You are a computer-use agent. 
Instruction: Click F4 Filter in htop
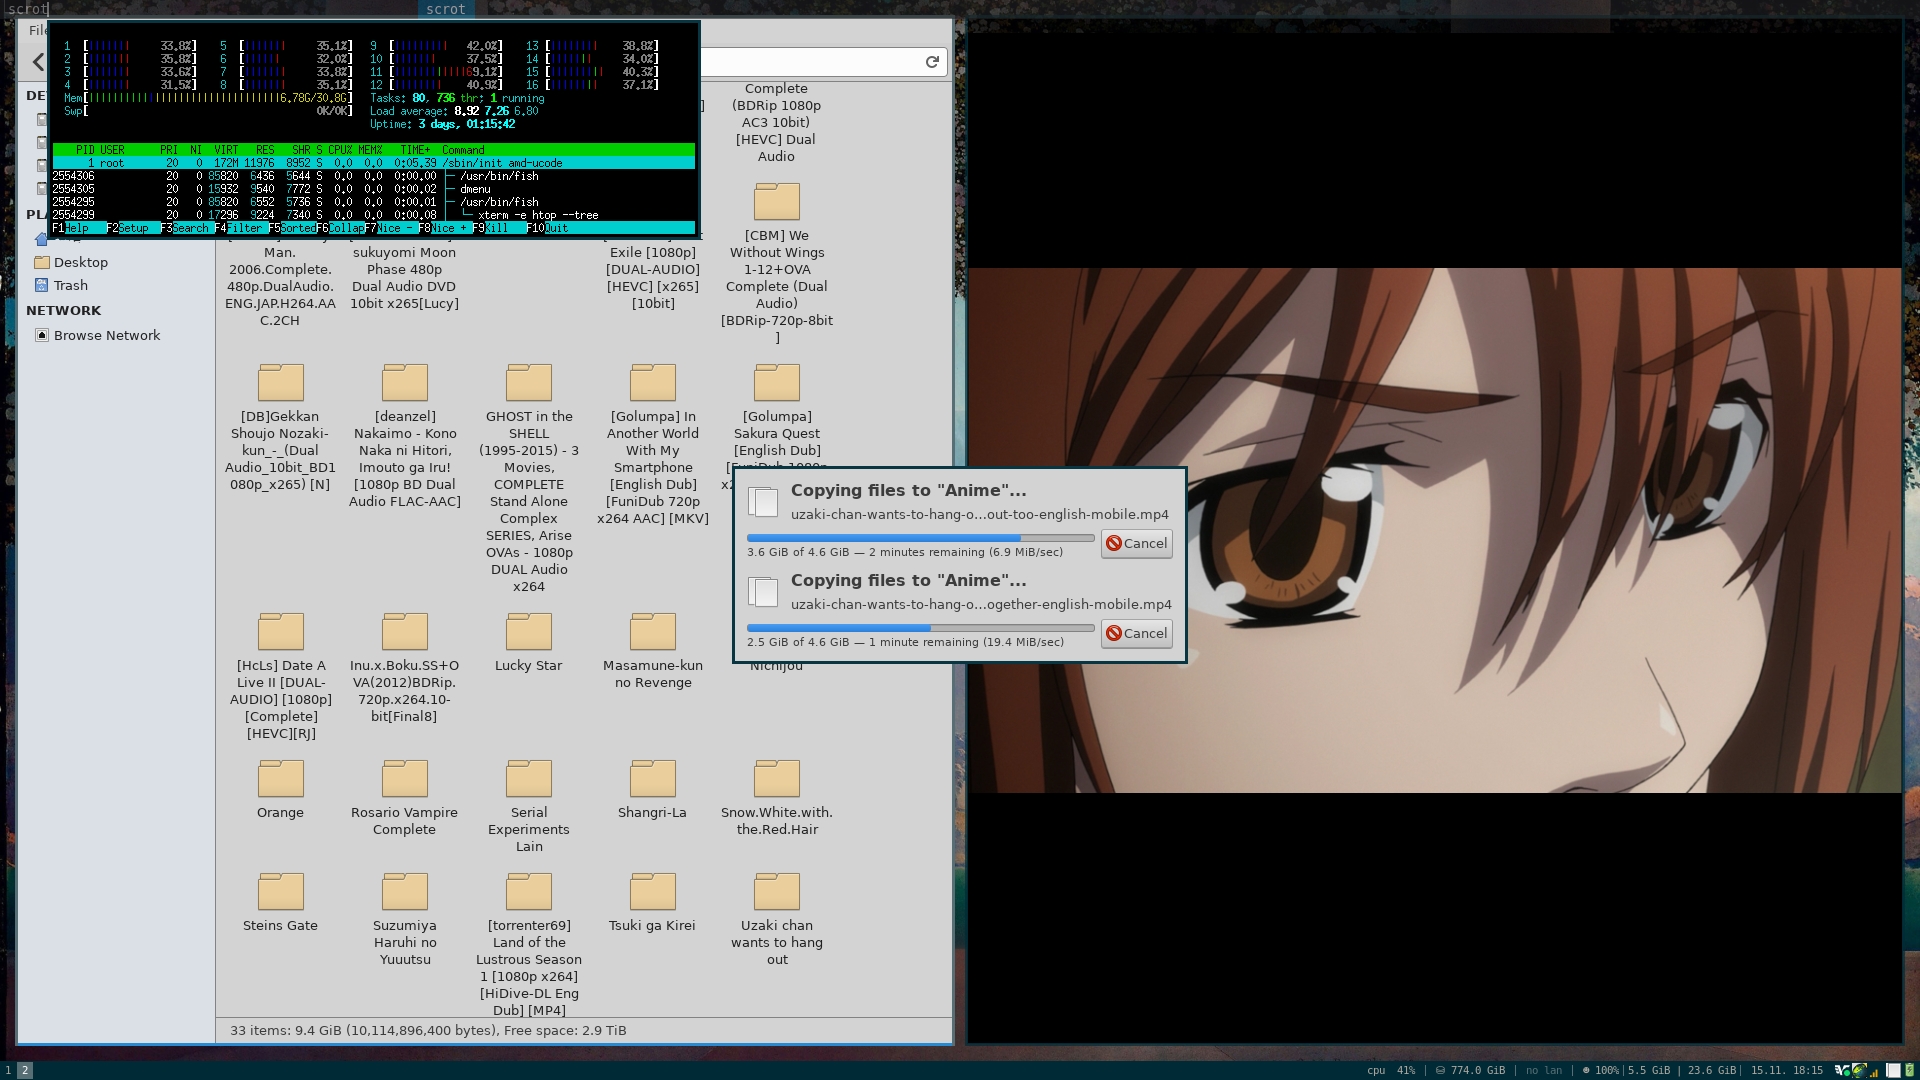click(241, 228)
